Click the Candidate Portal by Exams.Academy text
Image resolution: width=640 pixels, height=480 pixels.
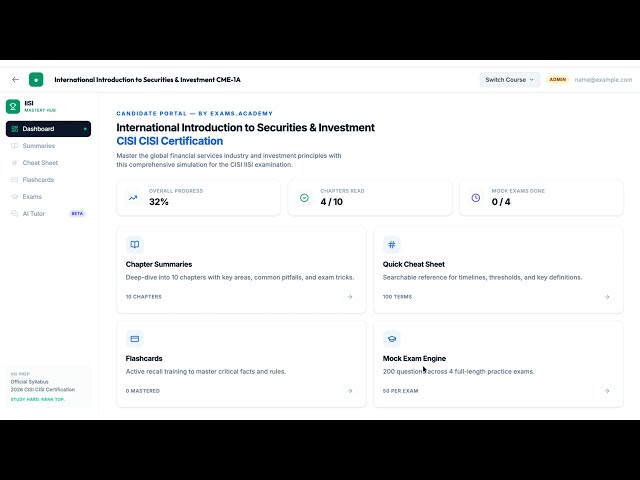click(x=195, y=113)
